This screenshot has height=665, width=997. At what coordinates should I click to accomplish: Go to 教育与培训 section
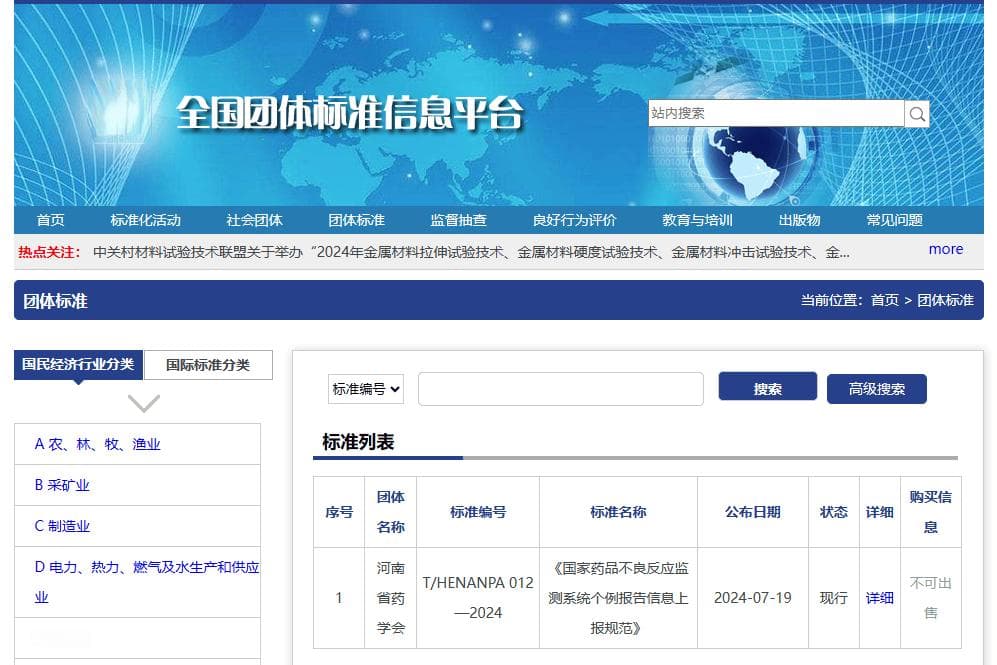(698, 220)
